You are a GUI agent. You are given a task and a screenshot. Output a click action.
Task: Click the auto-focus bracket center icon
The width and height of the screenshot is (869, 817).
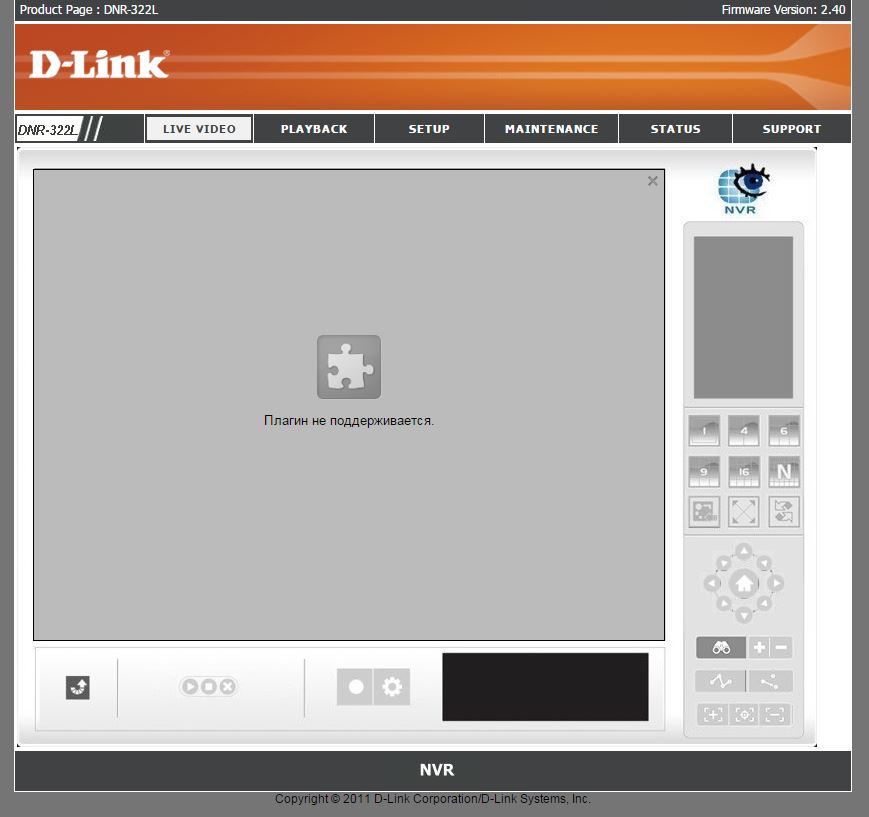click(744, 714)
